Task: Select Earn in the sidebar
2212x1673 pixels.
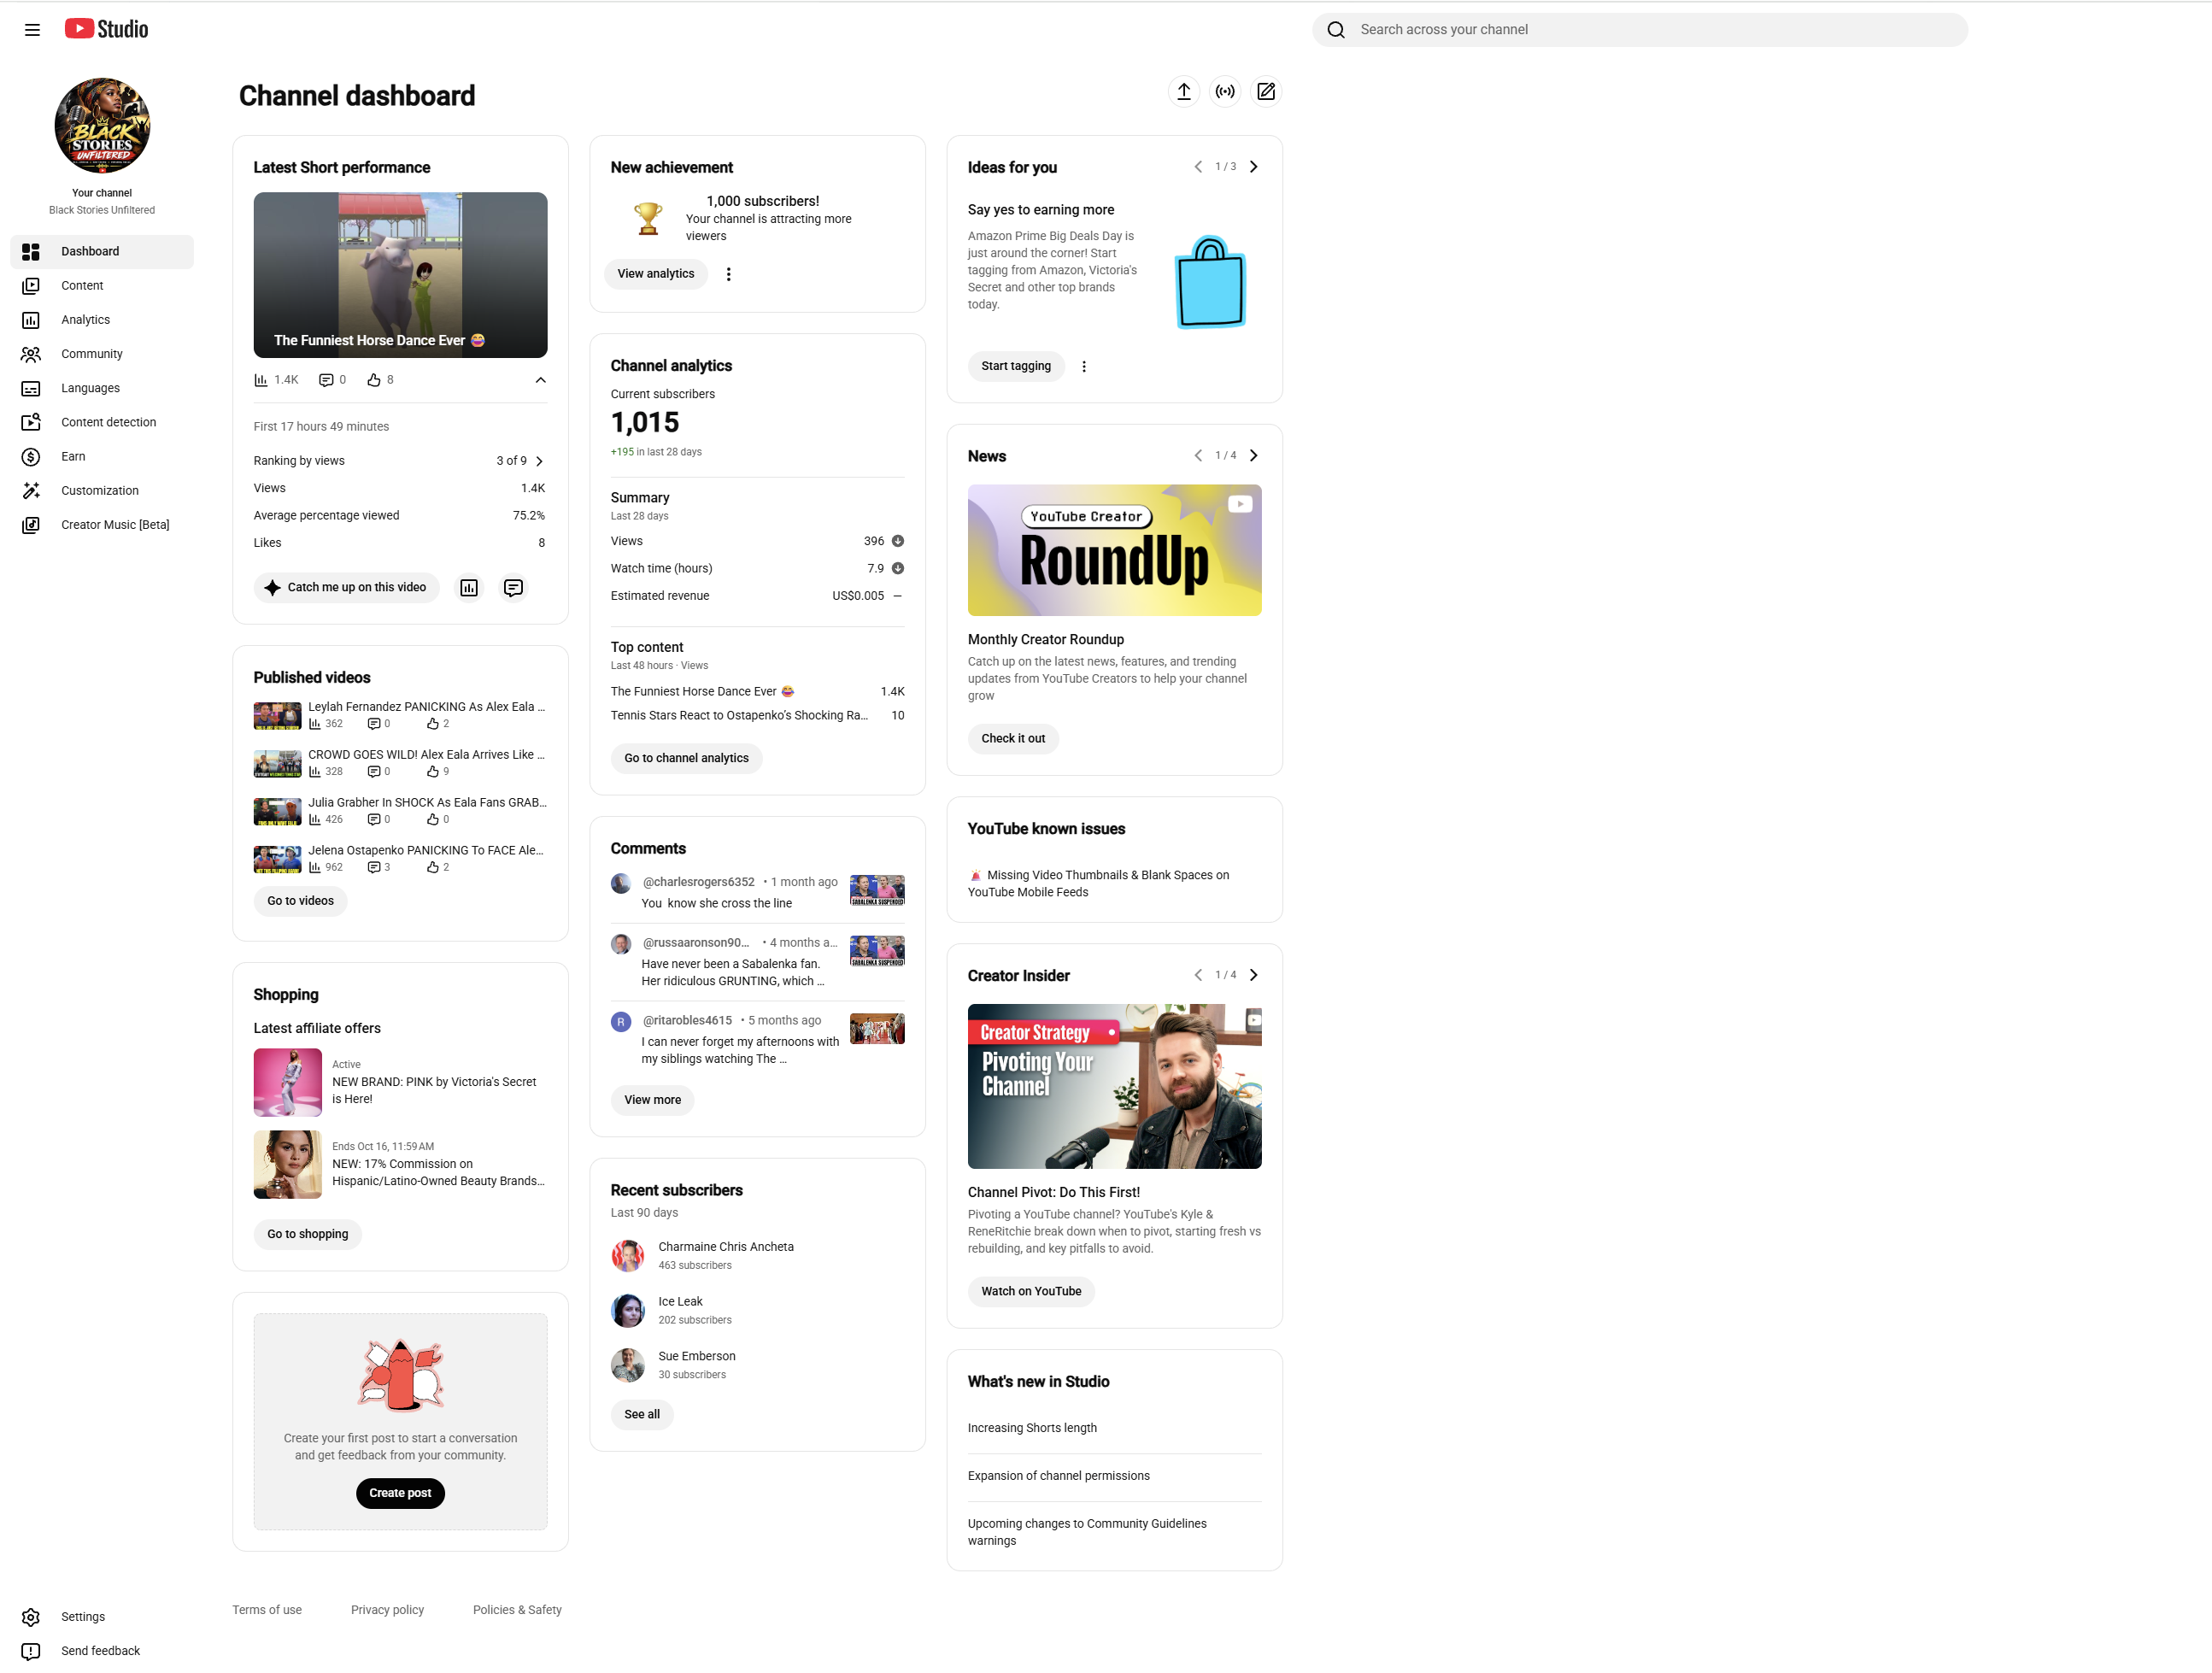Action: coord(102,457)
